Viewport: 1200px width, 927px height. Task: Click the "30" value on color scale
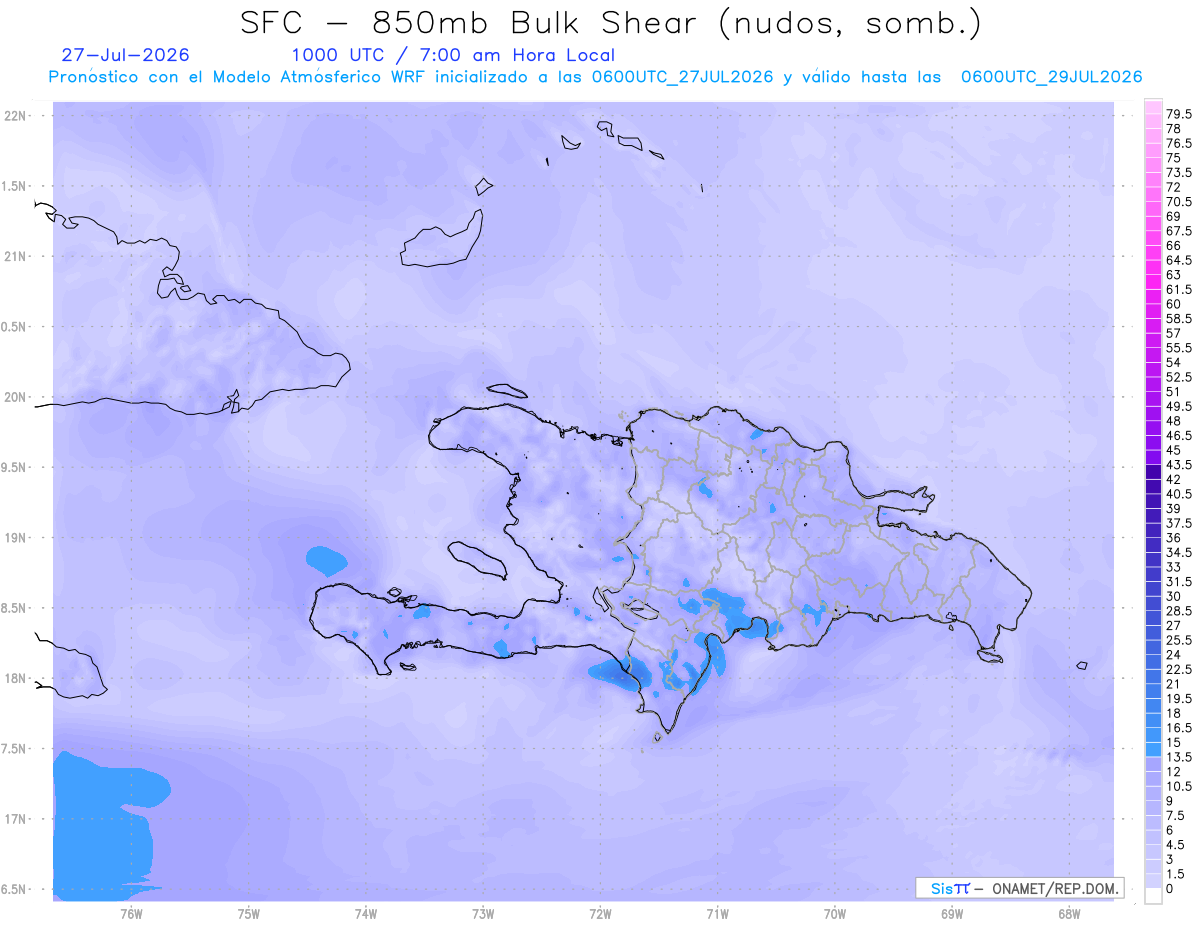click(1174, 596)
